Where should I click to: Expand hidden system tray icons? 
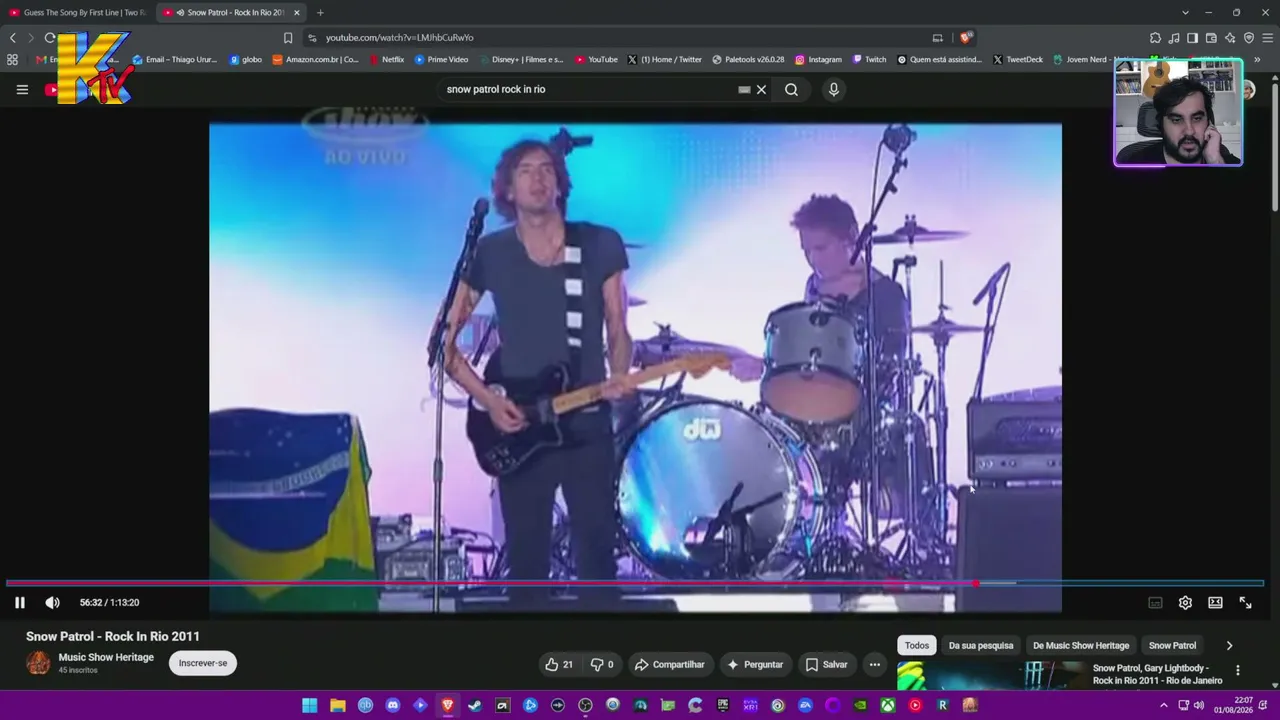click(x=1163, y=705)
